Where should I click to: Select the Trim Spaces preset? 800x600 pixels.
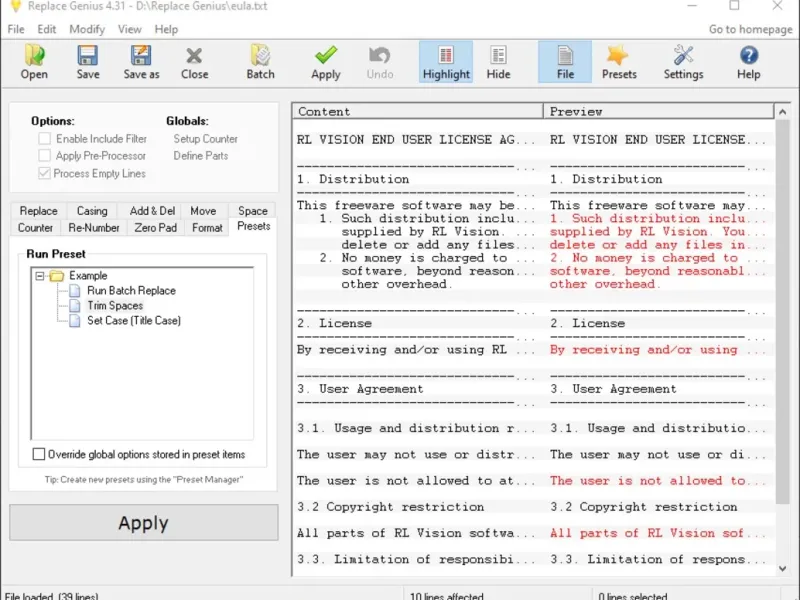point(114,306)
